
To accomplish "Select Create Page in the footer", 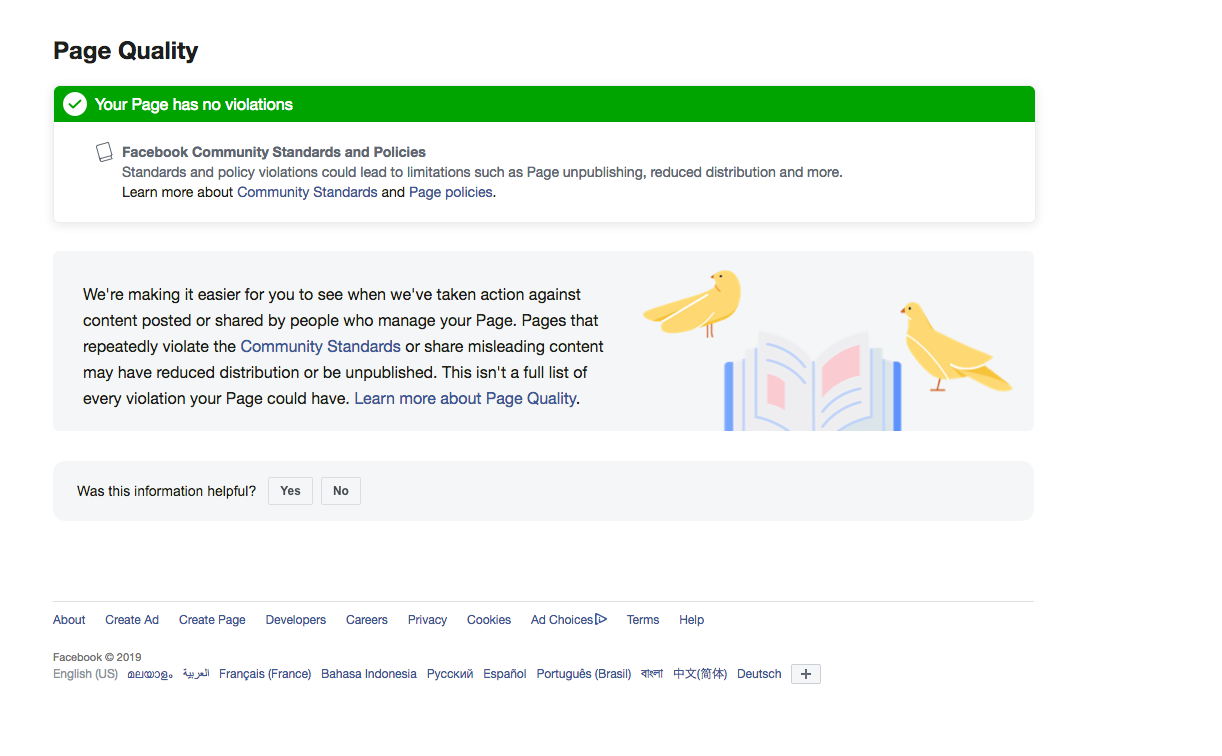I will point(212,620).
